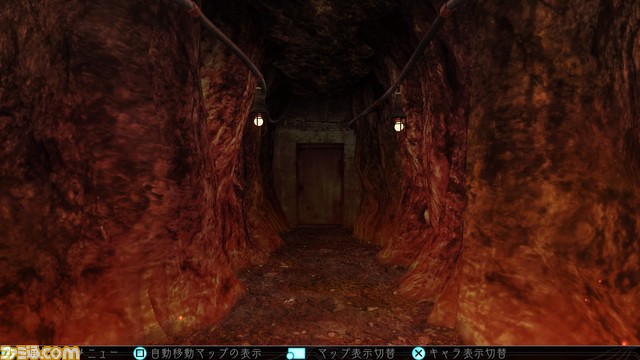Viewport: 640px width, 360px height.
Task: Select the wooden door at corridor end
Action: point(320,184)
